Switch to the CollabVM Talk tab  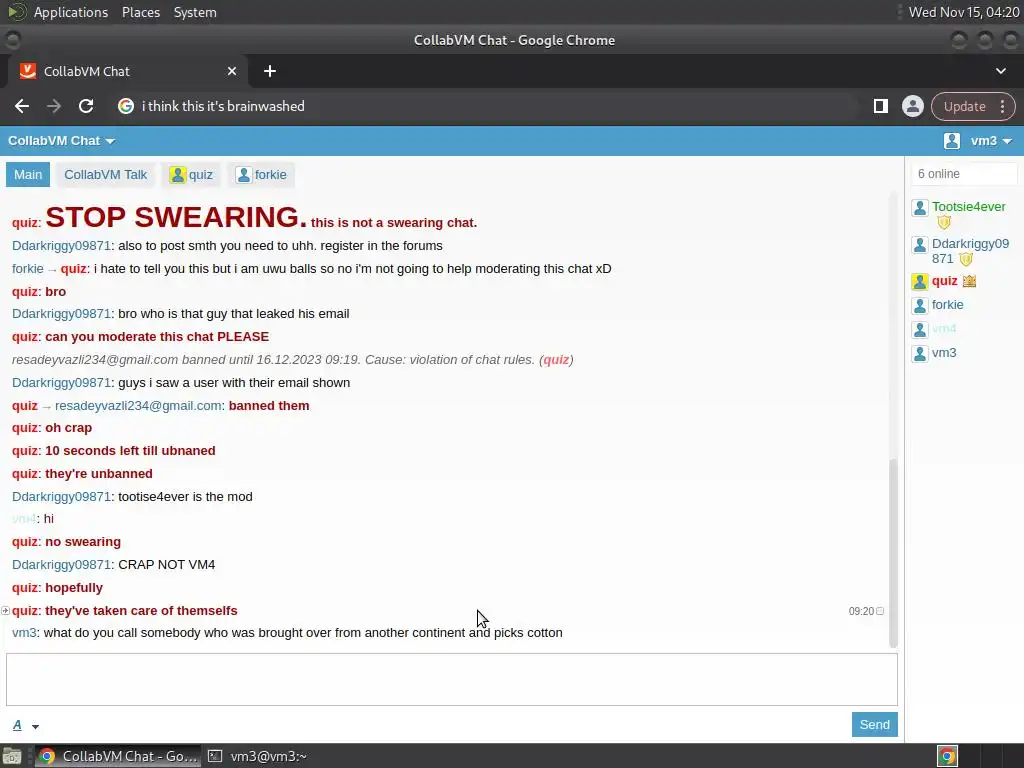coord(106,174)
